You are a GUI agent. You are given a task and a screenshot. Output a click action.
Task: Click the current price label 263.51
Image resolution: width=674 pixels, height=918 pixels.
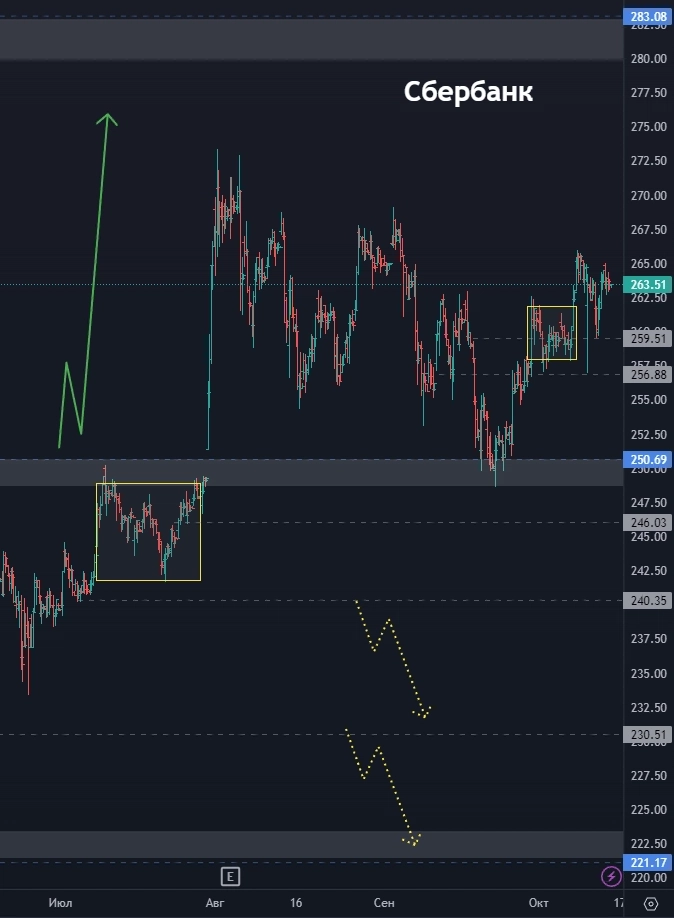click(x=648, y=285)
